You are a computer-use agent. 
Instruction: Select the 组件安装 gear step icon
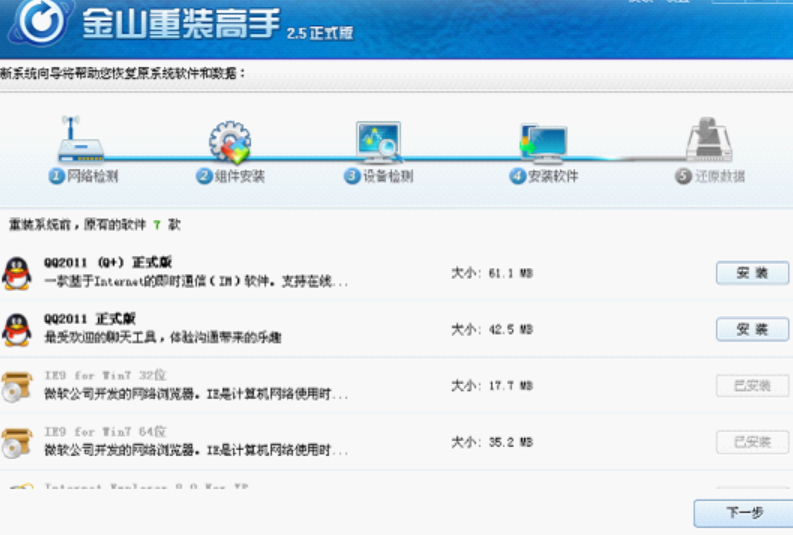pos(230,142)
